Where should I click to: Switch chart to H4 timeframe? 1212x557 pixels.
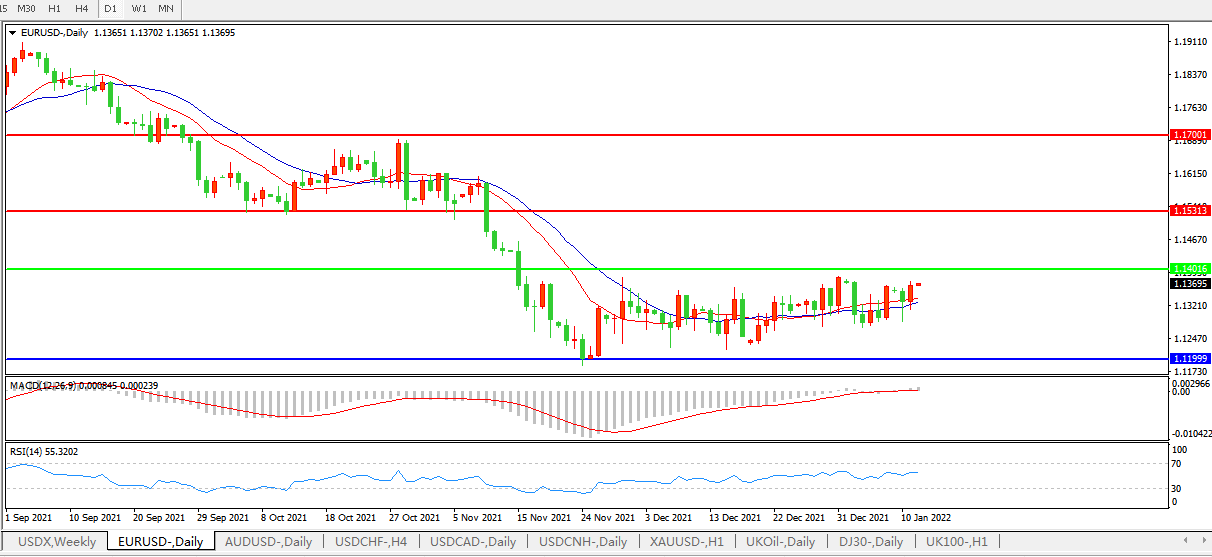(x=82, y=8)
